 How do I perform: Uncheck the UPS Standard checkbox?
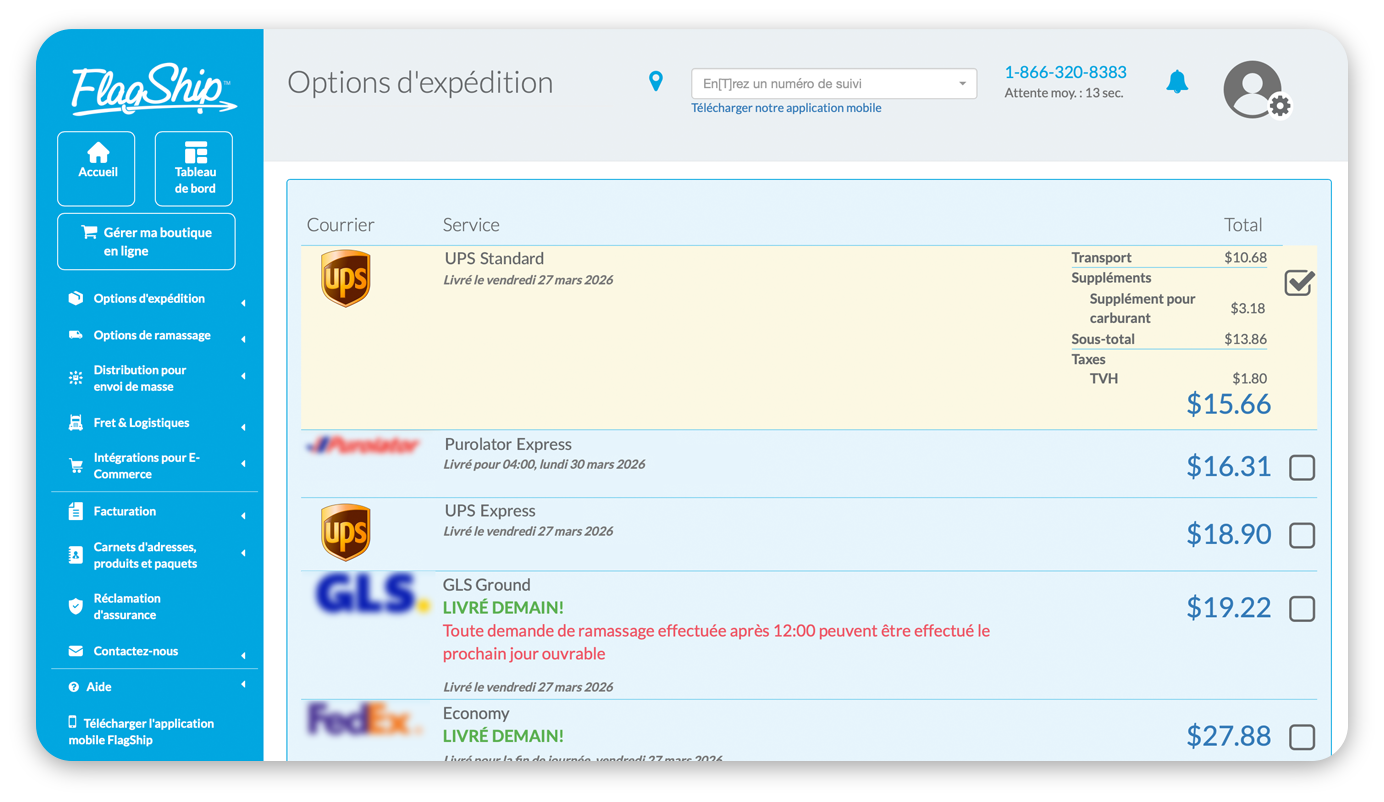coord(1299,283)
